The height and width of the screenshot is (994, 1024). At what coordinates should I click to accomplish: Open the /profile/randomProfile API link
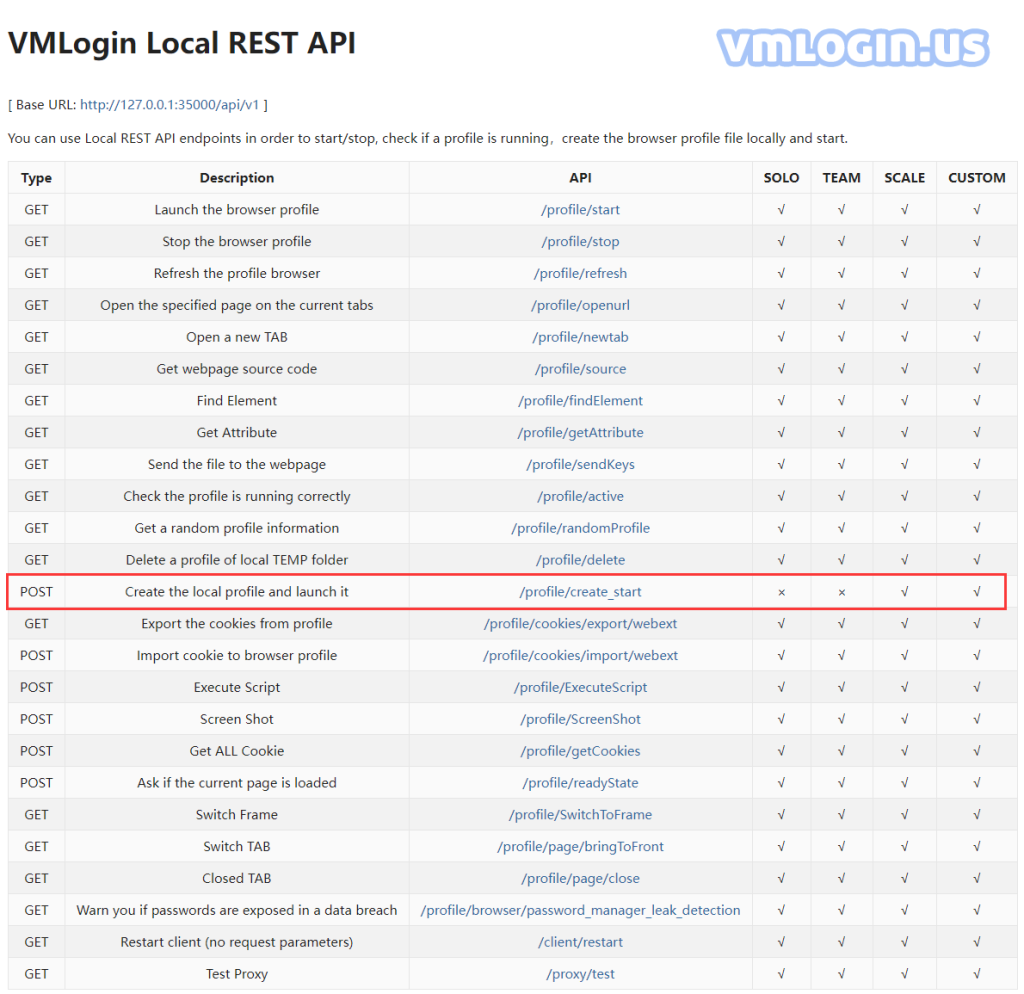coord(580,528)
